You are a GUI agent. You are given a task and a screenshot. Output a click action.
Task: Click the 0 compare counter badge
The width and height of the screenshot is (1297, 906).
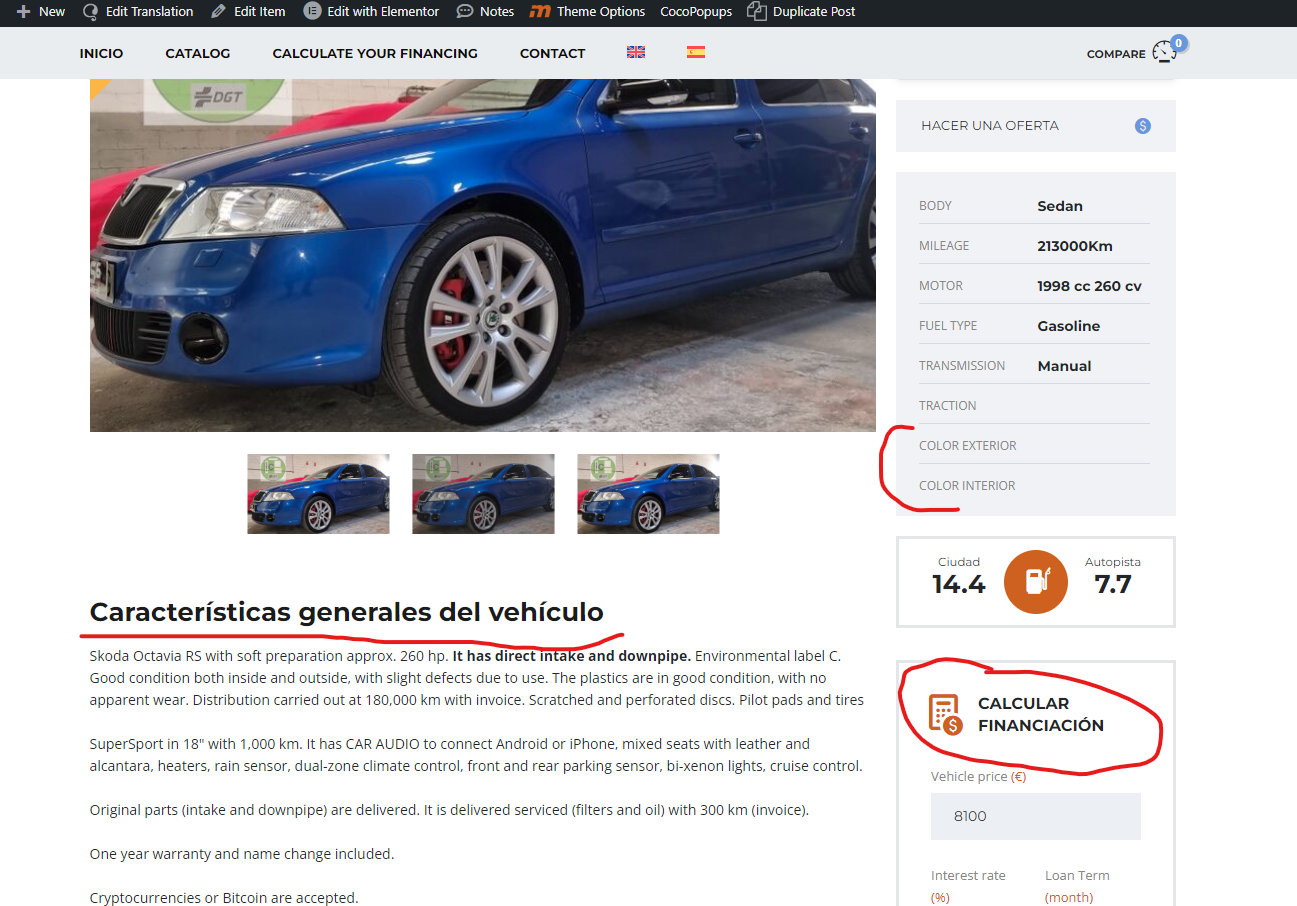tap(1179, 43)
